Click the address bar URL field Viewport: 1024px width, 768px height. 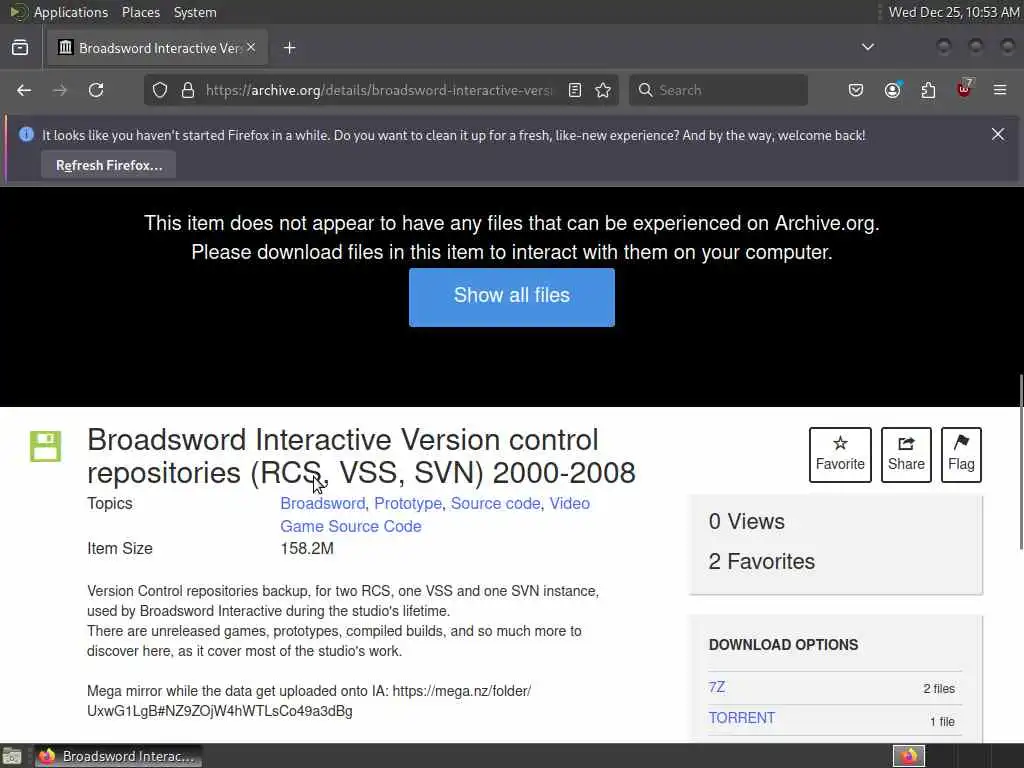pos(379,90)
